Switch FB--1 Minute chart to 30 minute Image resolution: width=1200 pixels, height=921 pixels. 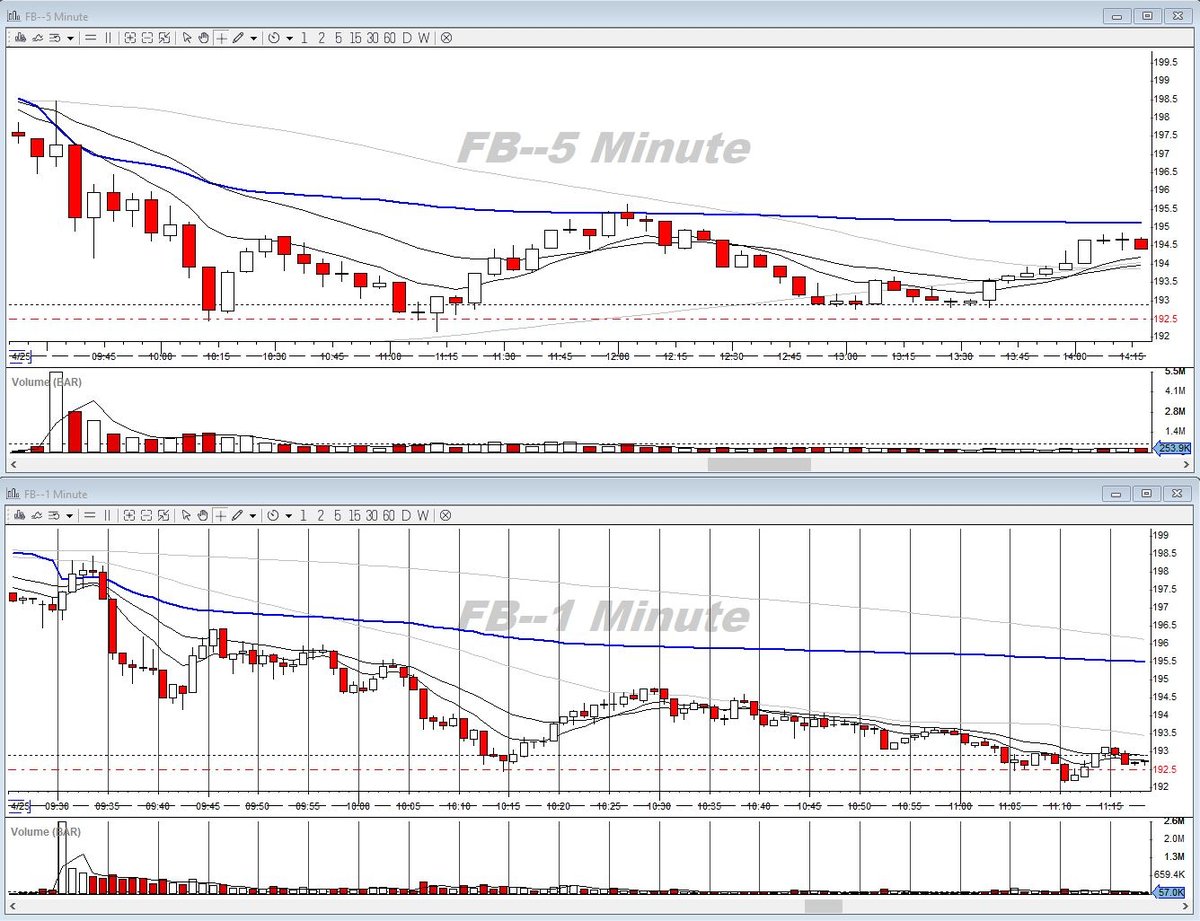point(372,515)
